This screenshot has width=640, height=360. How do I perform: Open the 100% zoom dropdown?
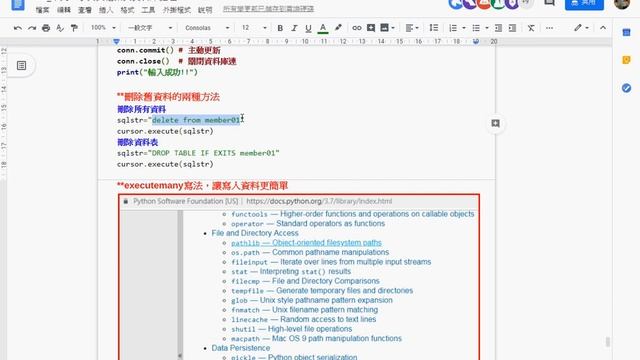(x=103, y=28)
